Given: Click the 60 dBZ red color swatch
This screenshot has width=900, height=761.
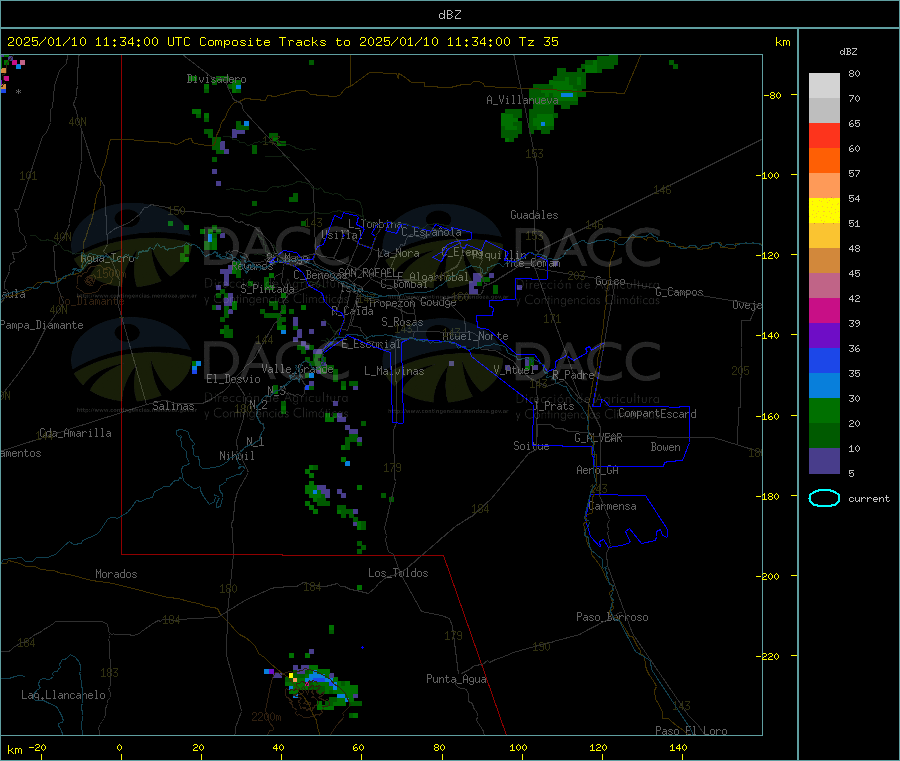Looking at the screenshot, I should [x=824, y=135].
